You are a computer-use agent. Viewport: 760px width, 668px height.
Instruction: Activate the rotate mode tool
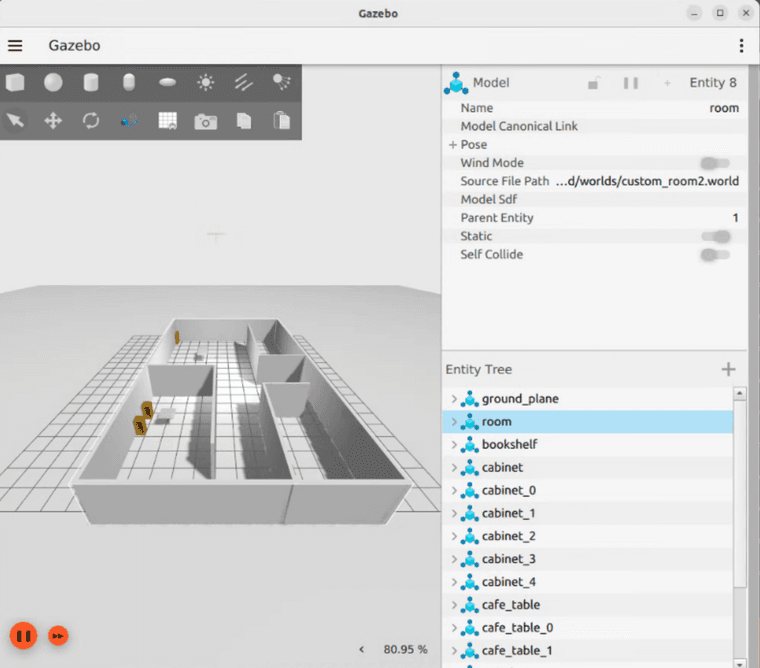coord(91,120)
